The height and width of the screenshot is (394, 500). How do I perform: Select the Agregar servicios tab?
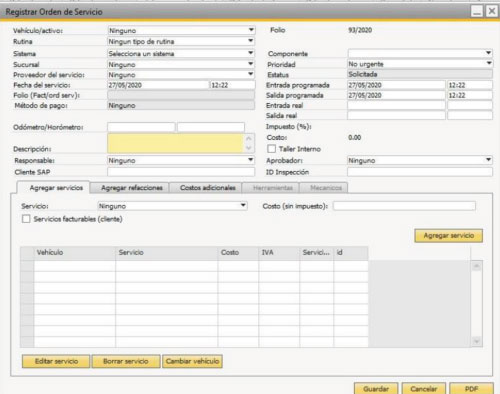pyautogui.click(x=56, y=188)
